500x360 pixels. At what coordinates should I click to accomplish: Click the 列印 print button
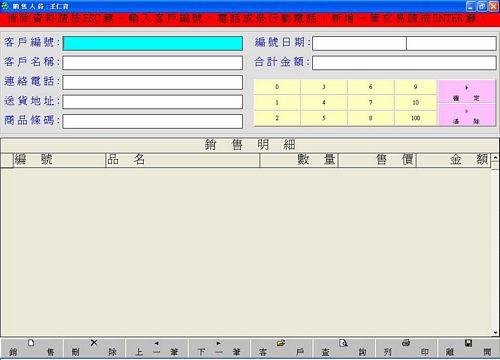click(406, 348)
